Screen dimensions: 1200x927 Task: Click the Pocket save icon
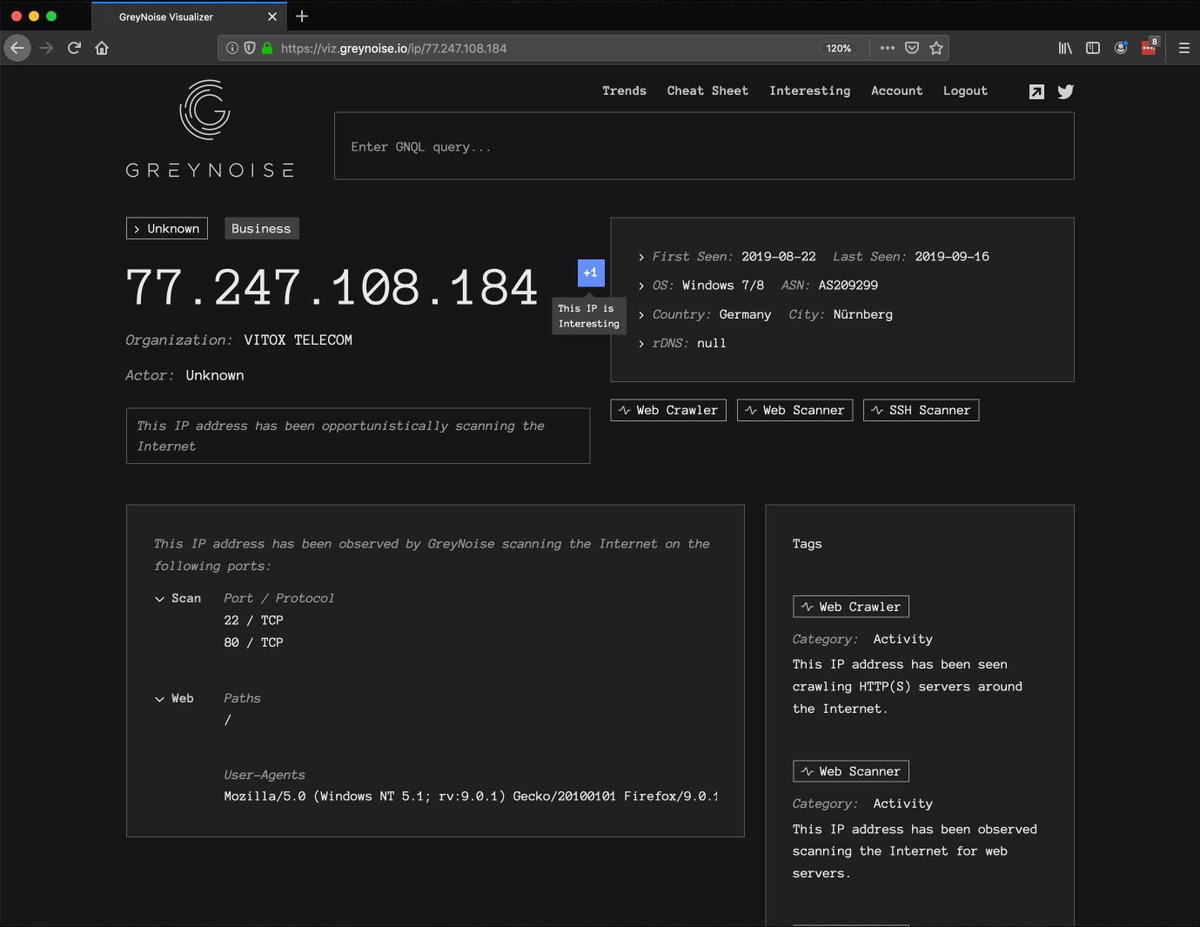point(912,48)
